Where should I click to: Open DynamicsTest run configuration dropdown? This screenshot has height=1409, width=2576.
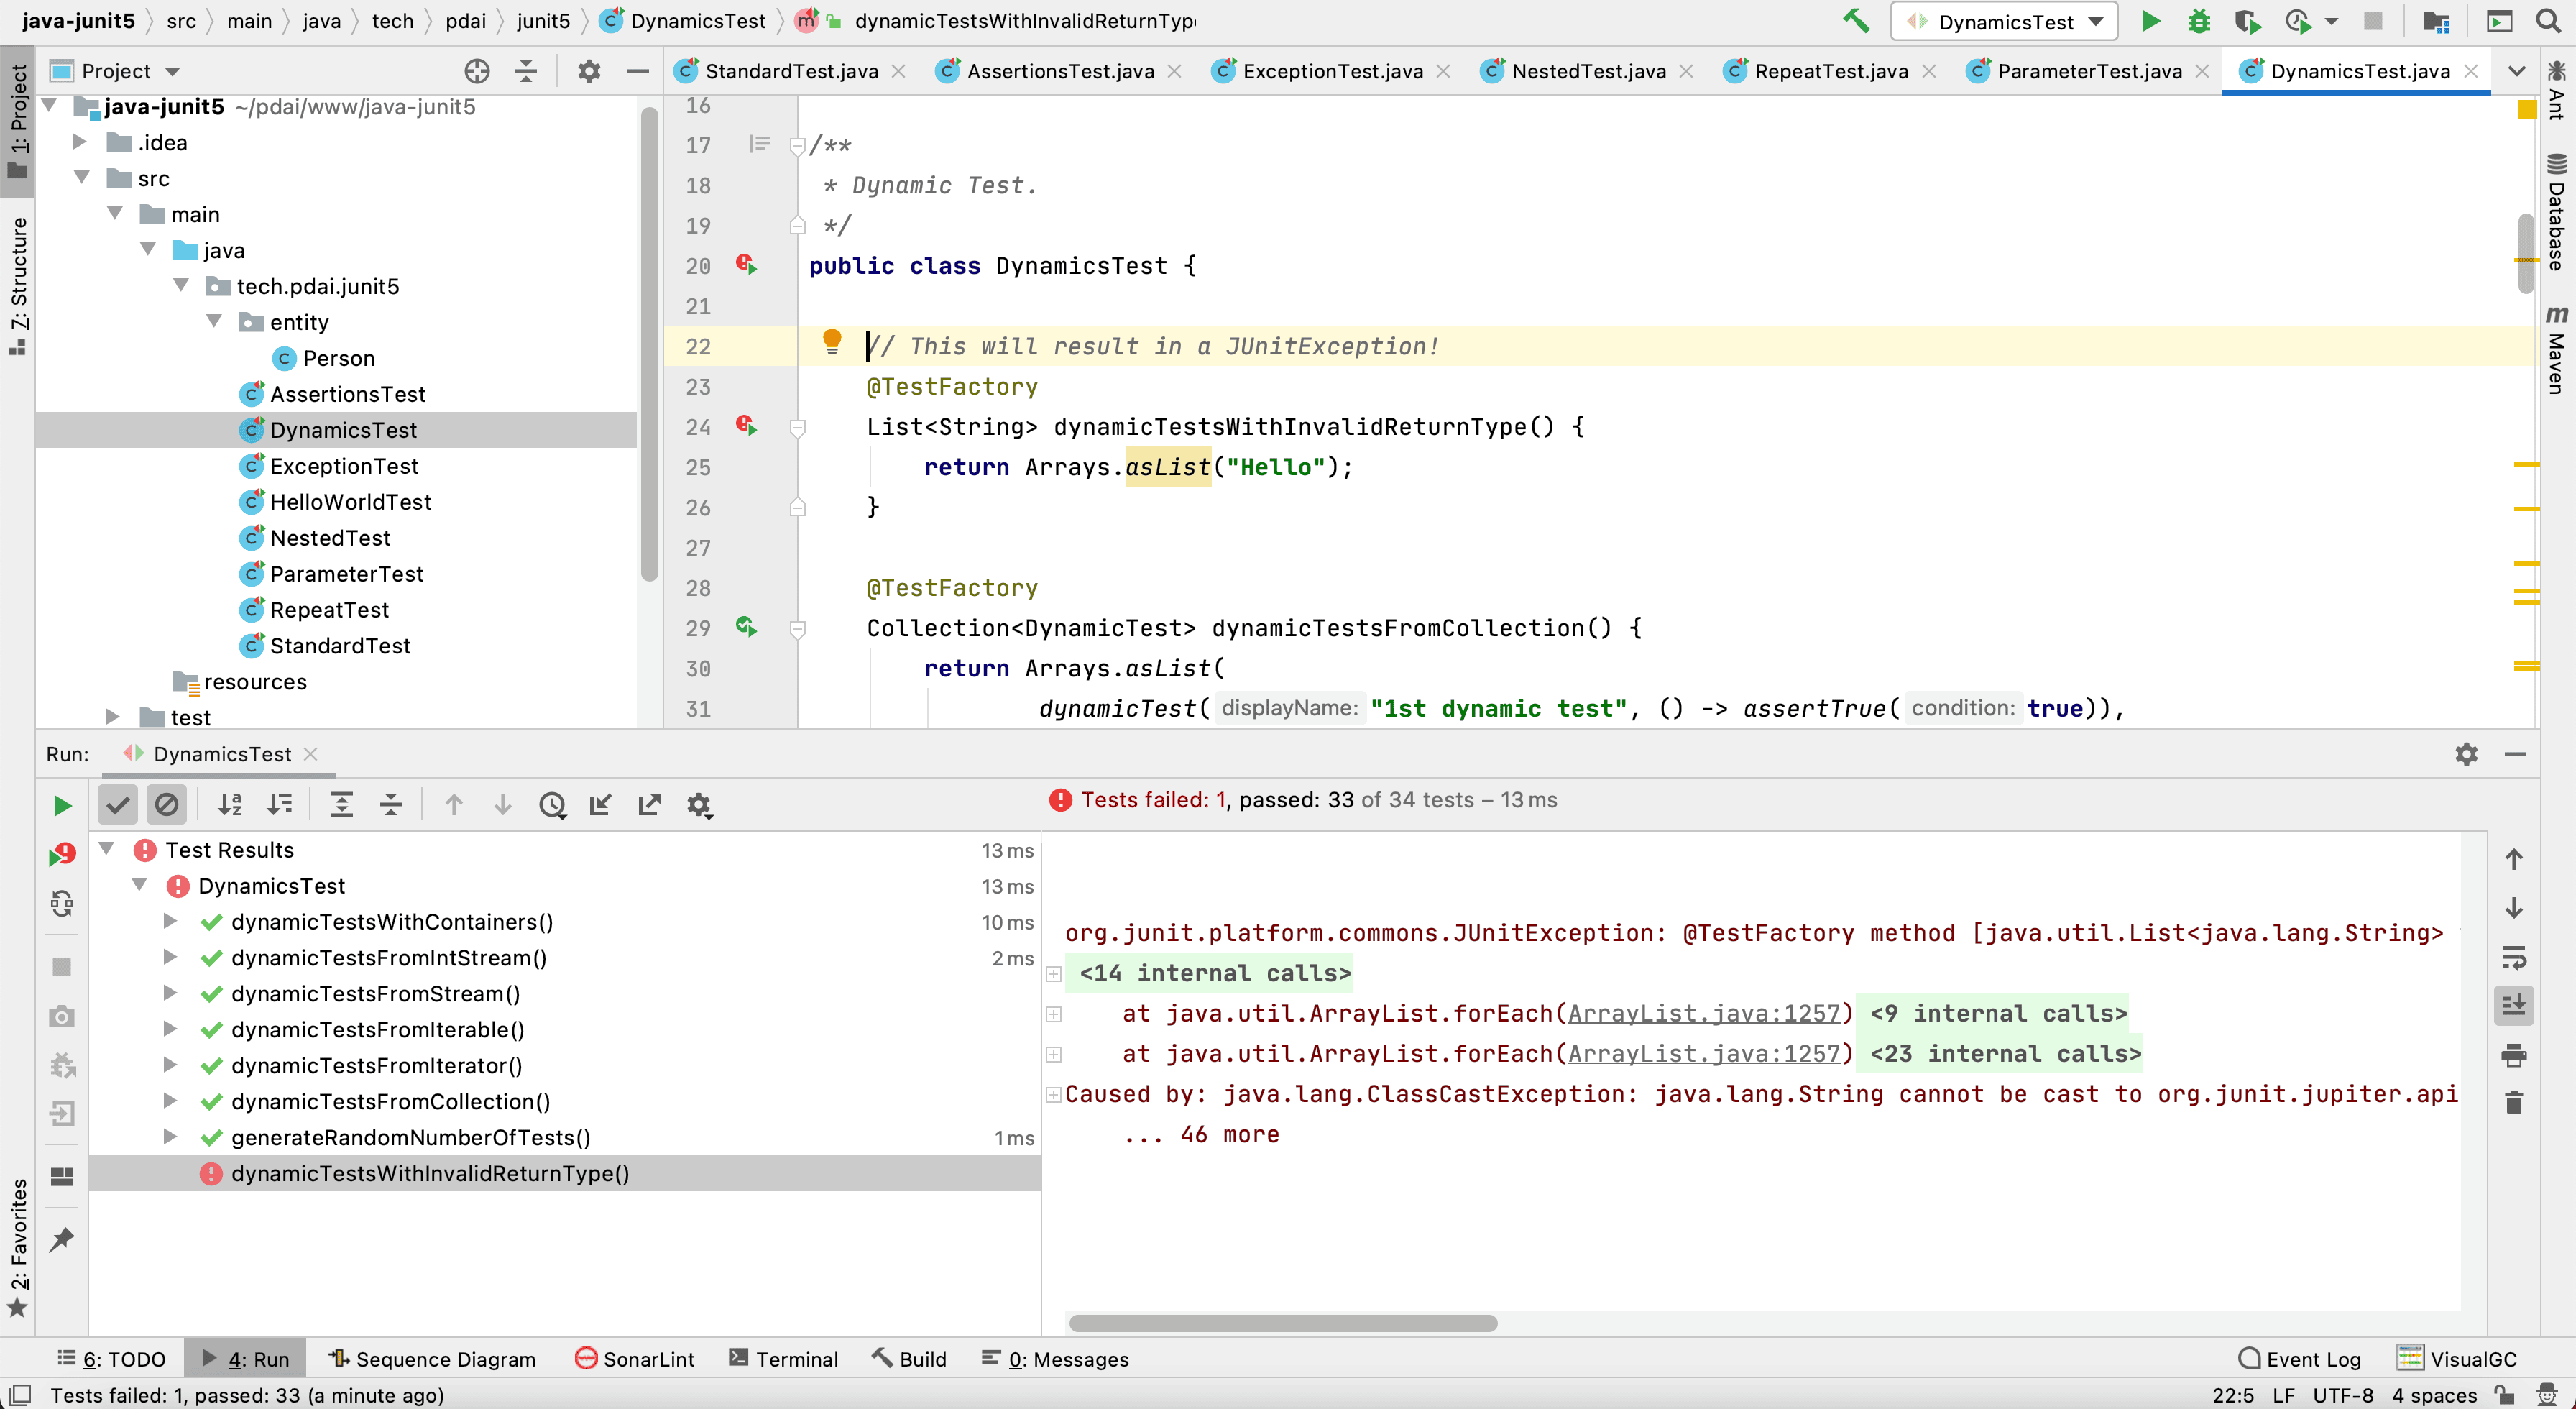click(2004, 21)
